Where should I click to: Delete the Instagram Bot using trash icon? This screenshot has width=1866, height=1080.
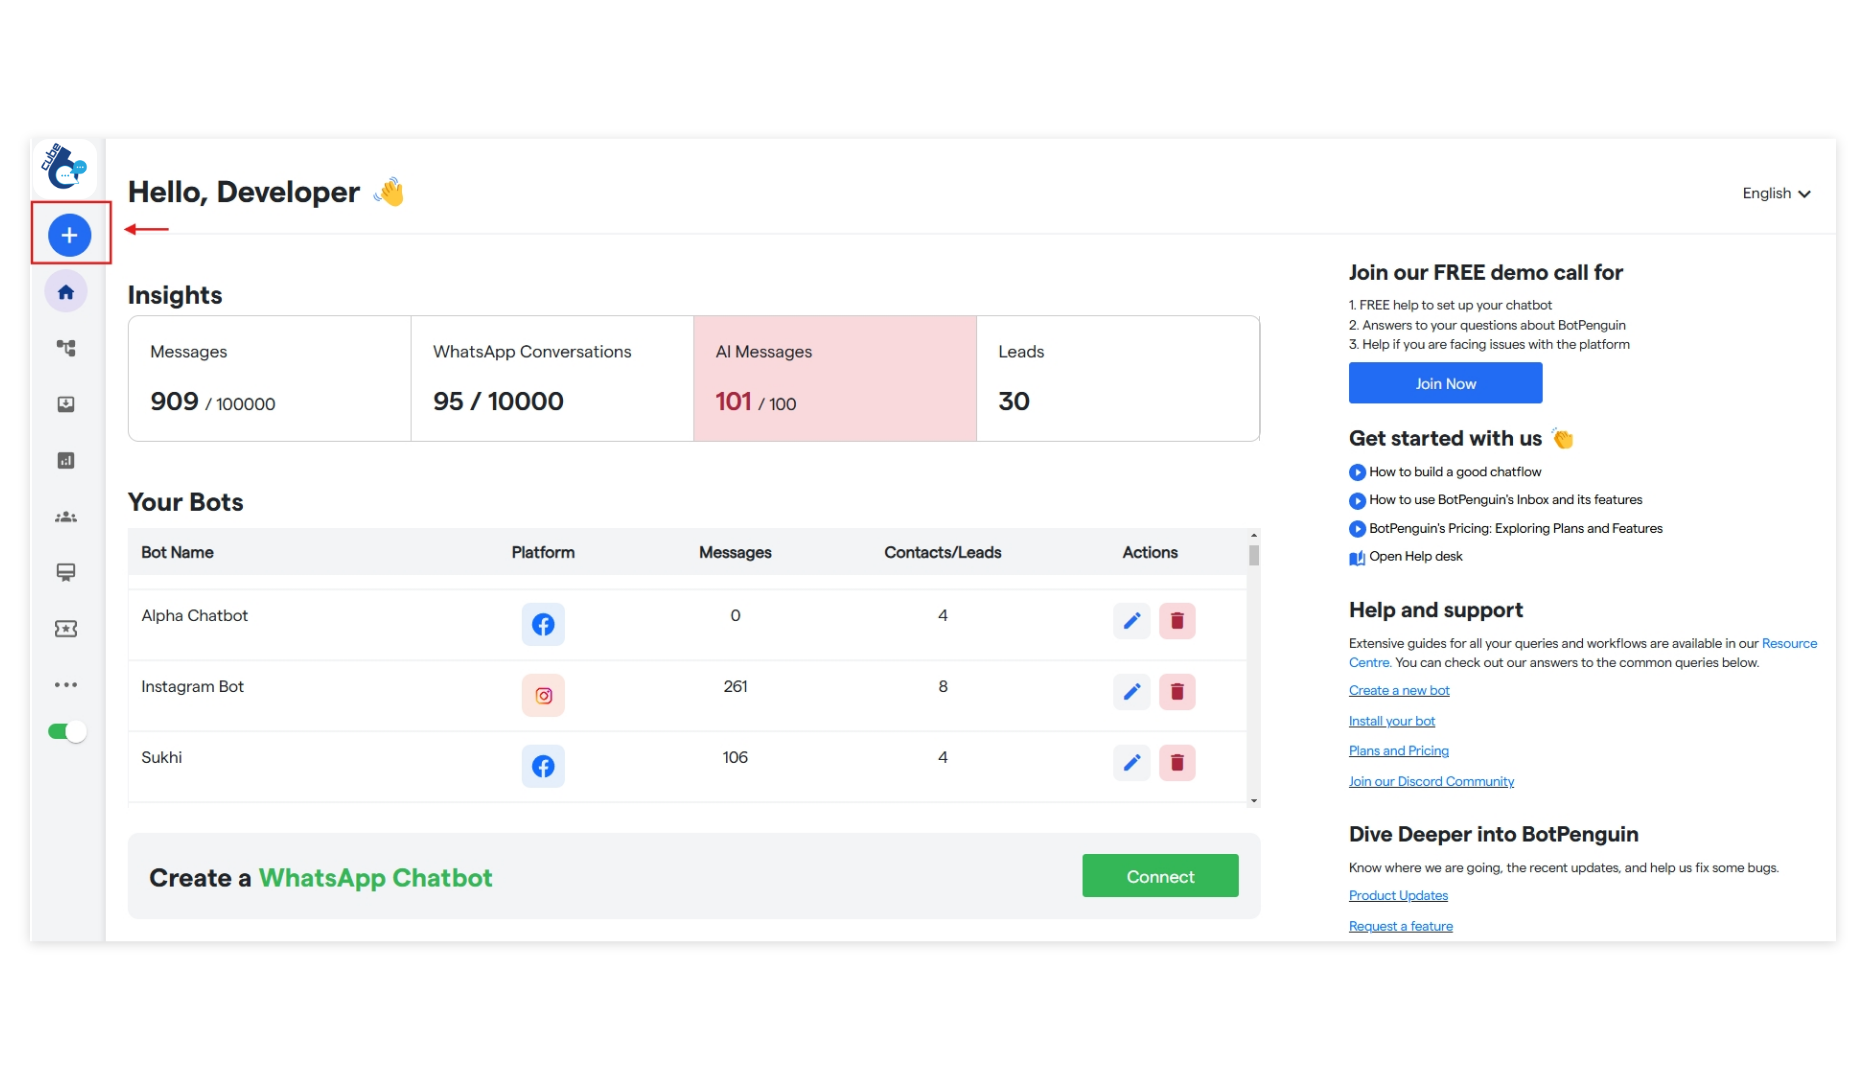click(x=1177, y=691)
